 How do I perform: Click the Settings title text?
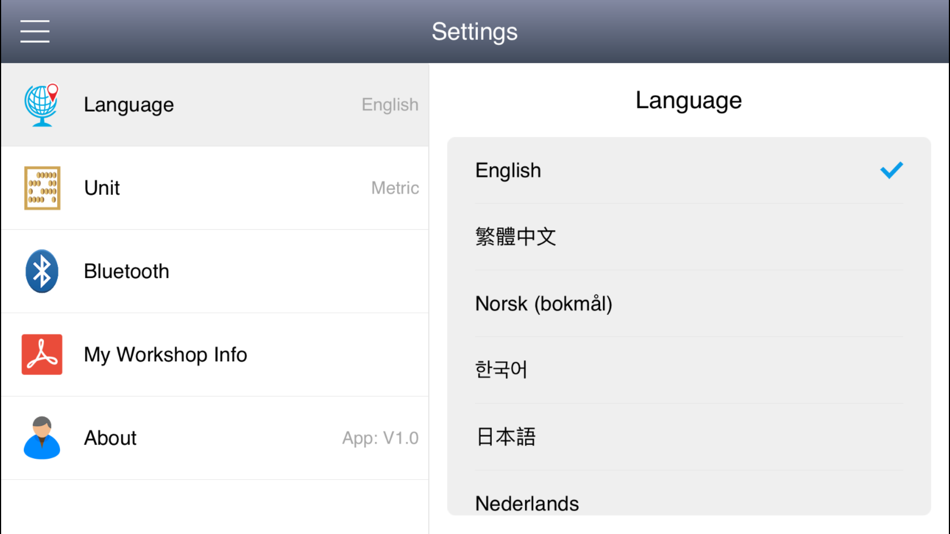(x=474, y=32)
